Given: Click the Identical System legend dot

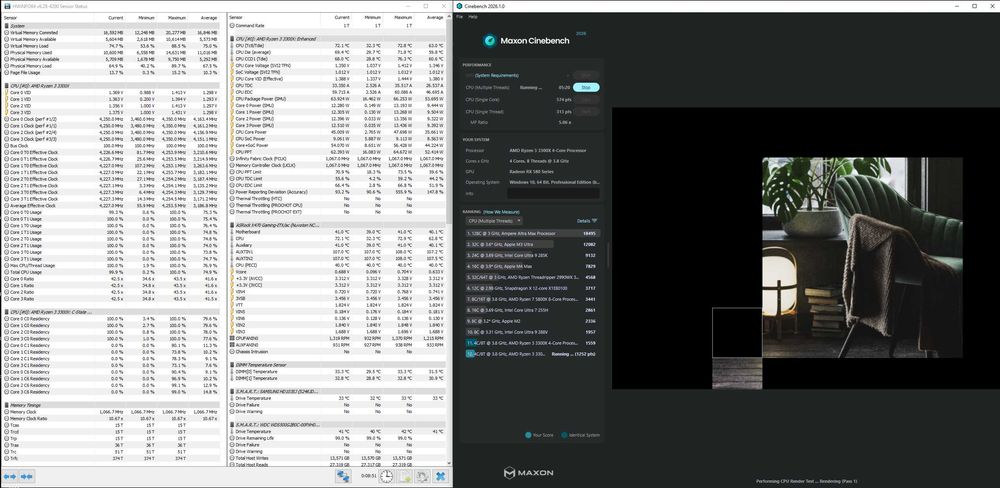Looking at the screenshot, I should (x=564, y=435).
